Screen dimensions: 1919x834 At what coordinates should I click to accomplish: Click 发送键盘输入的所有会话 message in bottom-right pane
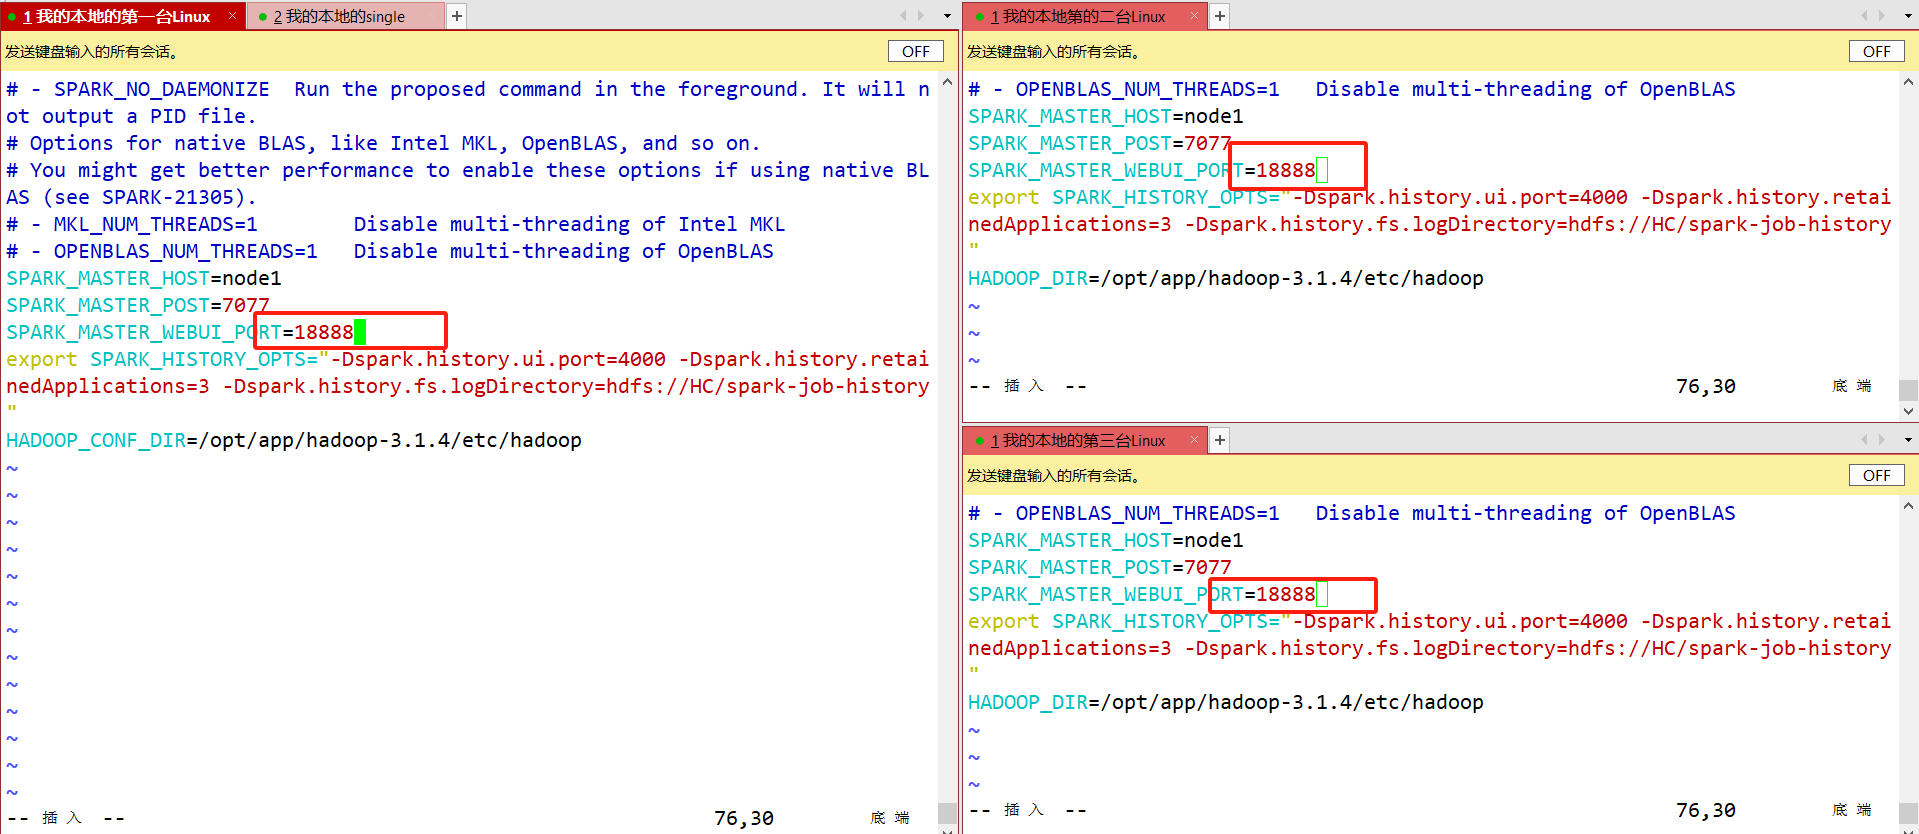tap(1053, 476)
